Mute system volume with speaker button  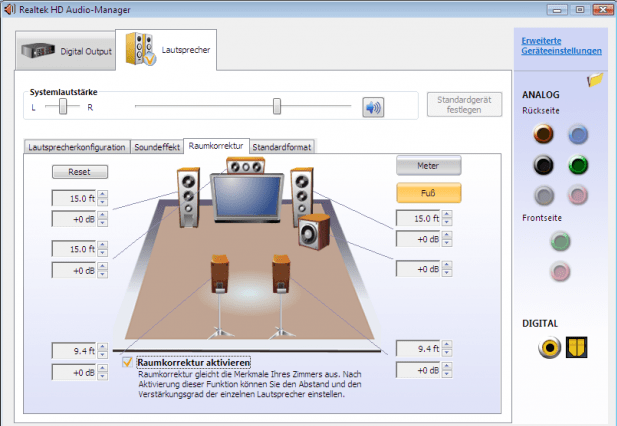click(373, 107)
